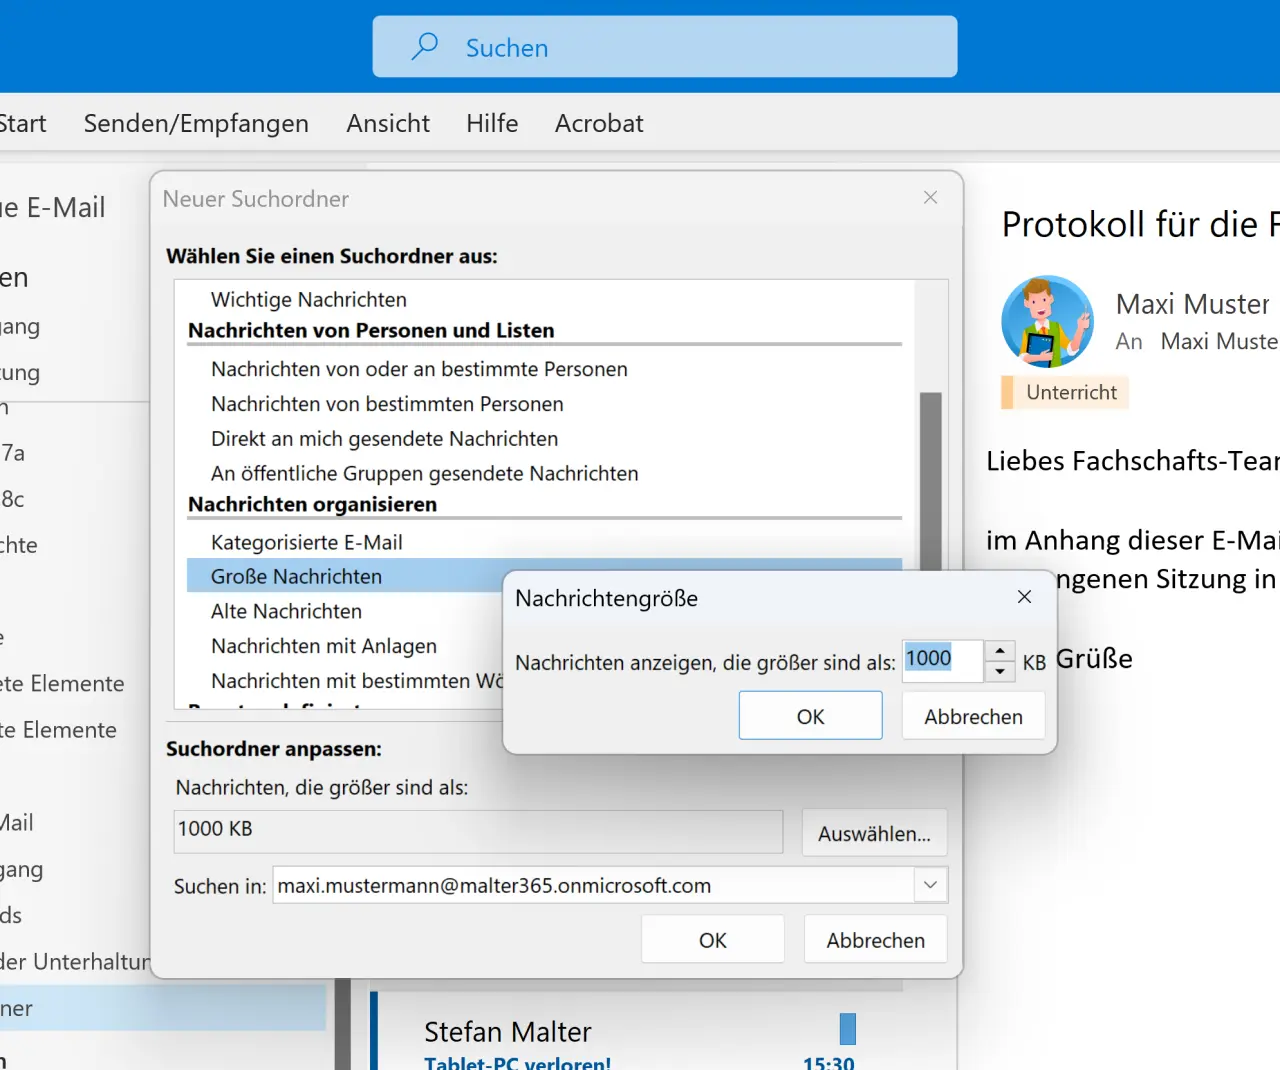Switch to the Ansicht tab

click(388, 123)
